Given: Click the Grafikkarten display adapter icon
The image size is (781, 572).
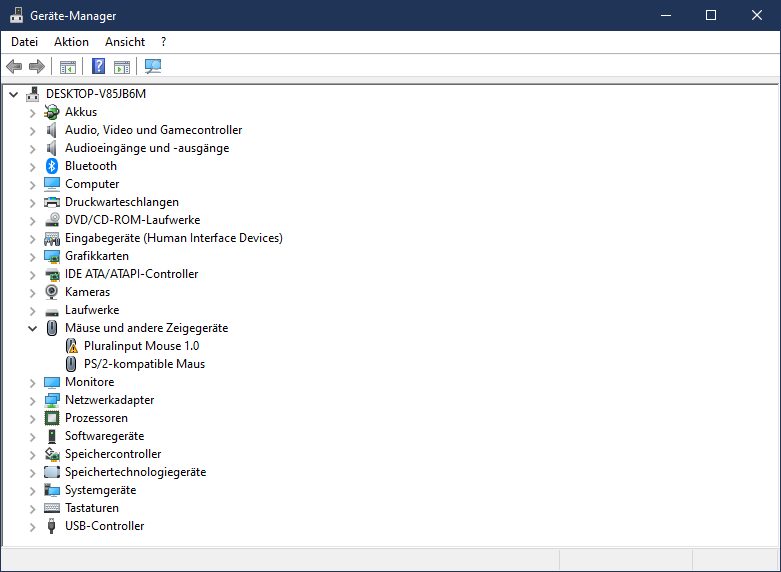Looking at the screenshot, I should point(52,256).
